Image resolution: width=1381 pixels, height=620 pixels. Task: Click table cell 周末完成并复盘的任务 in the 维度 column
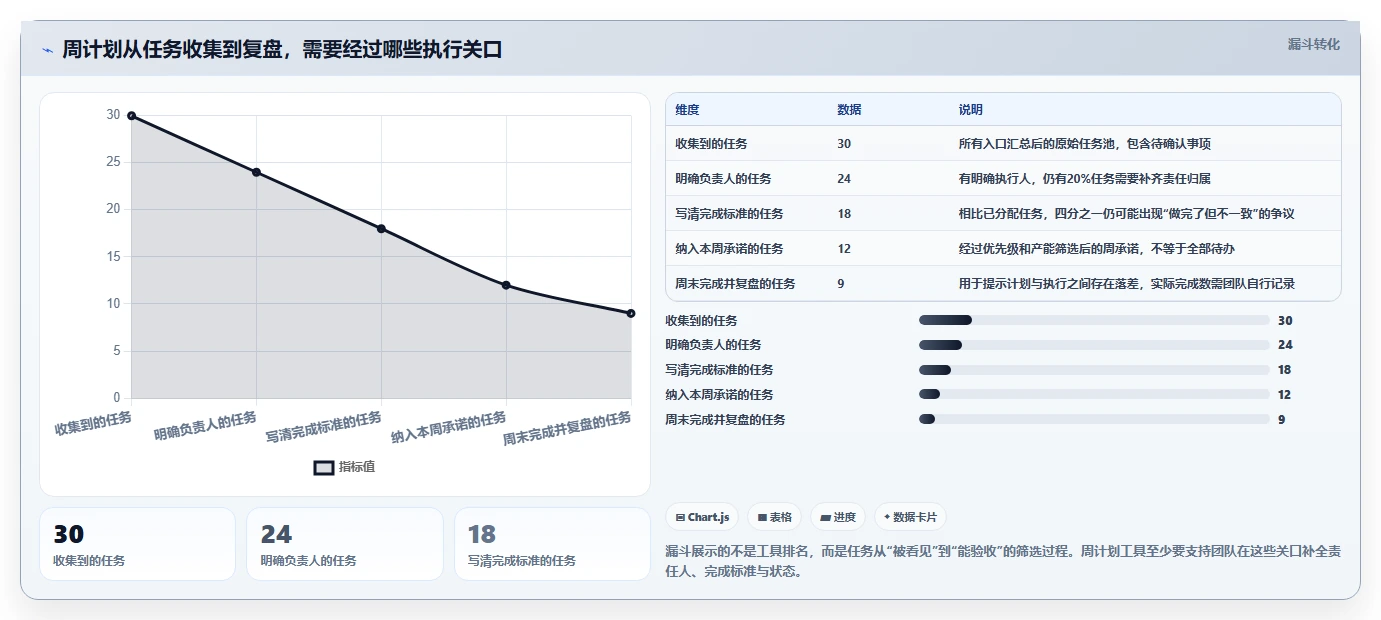(735, 283)
